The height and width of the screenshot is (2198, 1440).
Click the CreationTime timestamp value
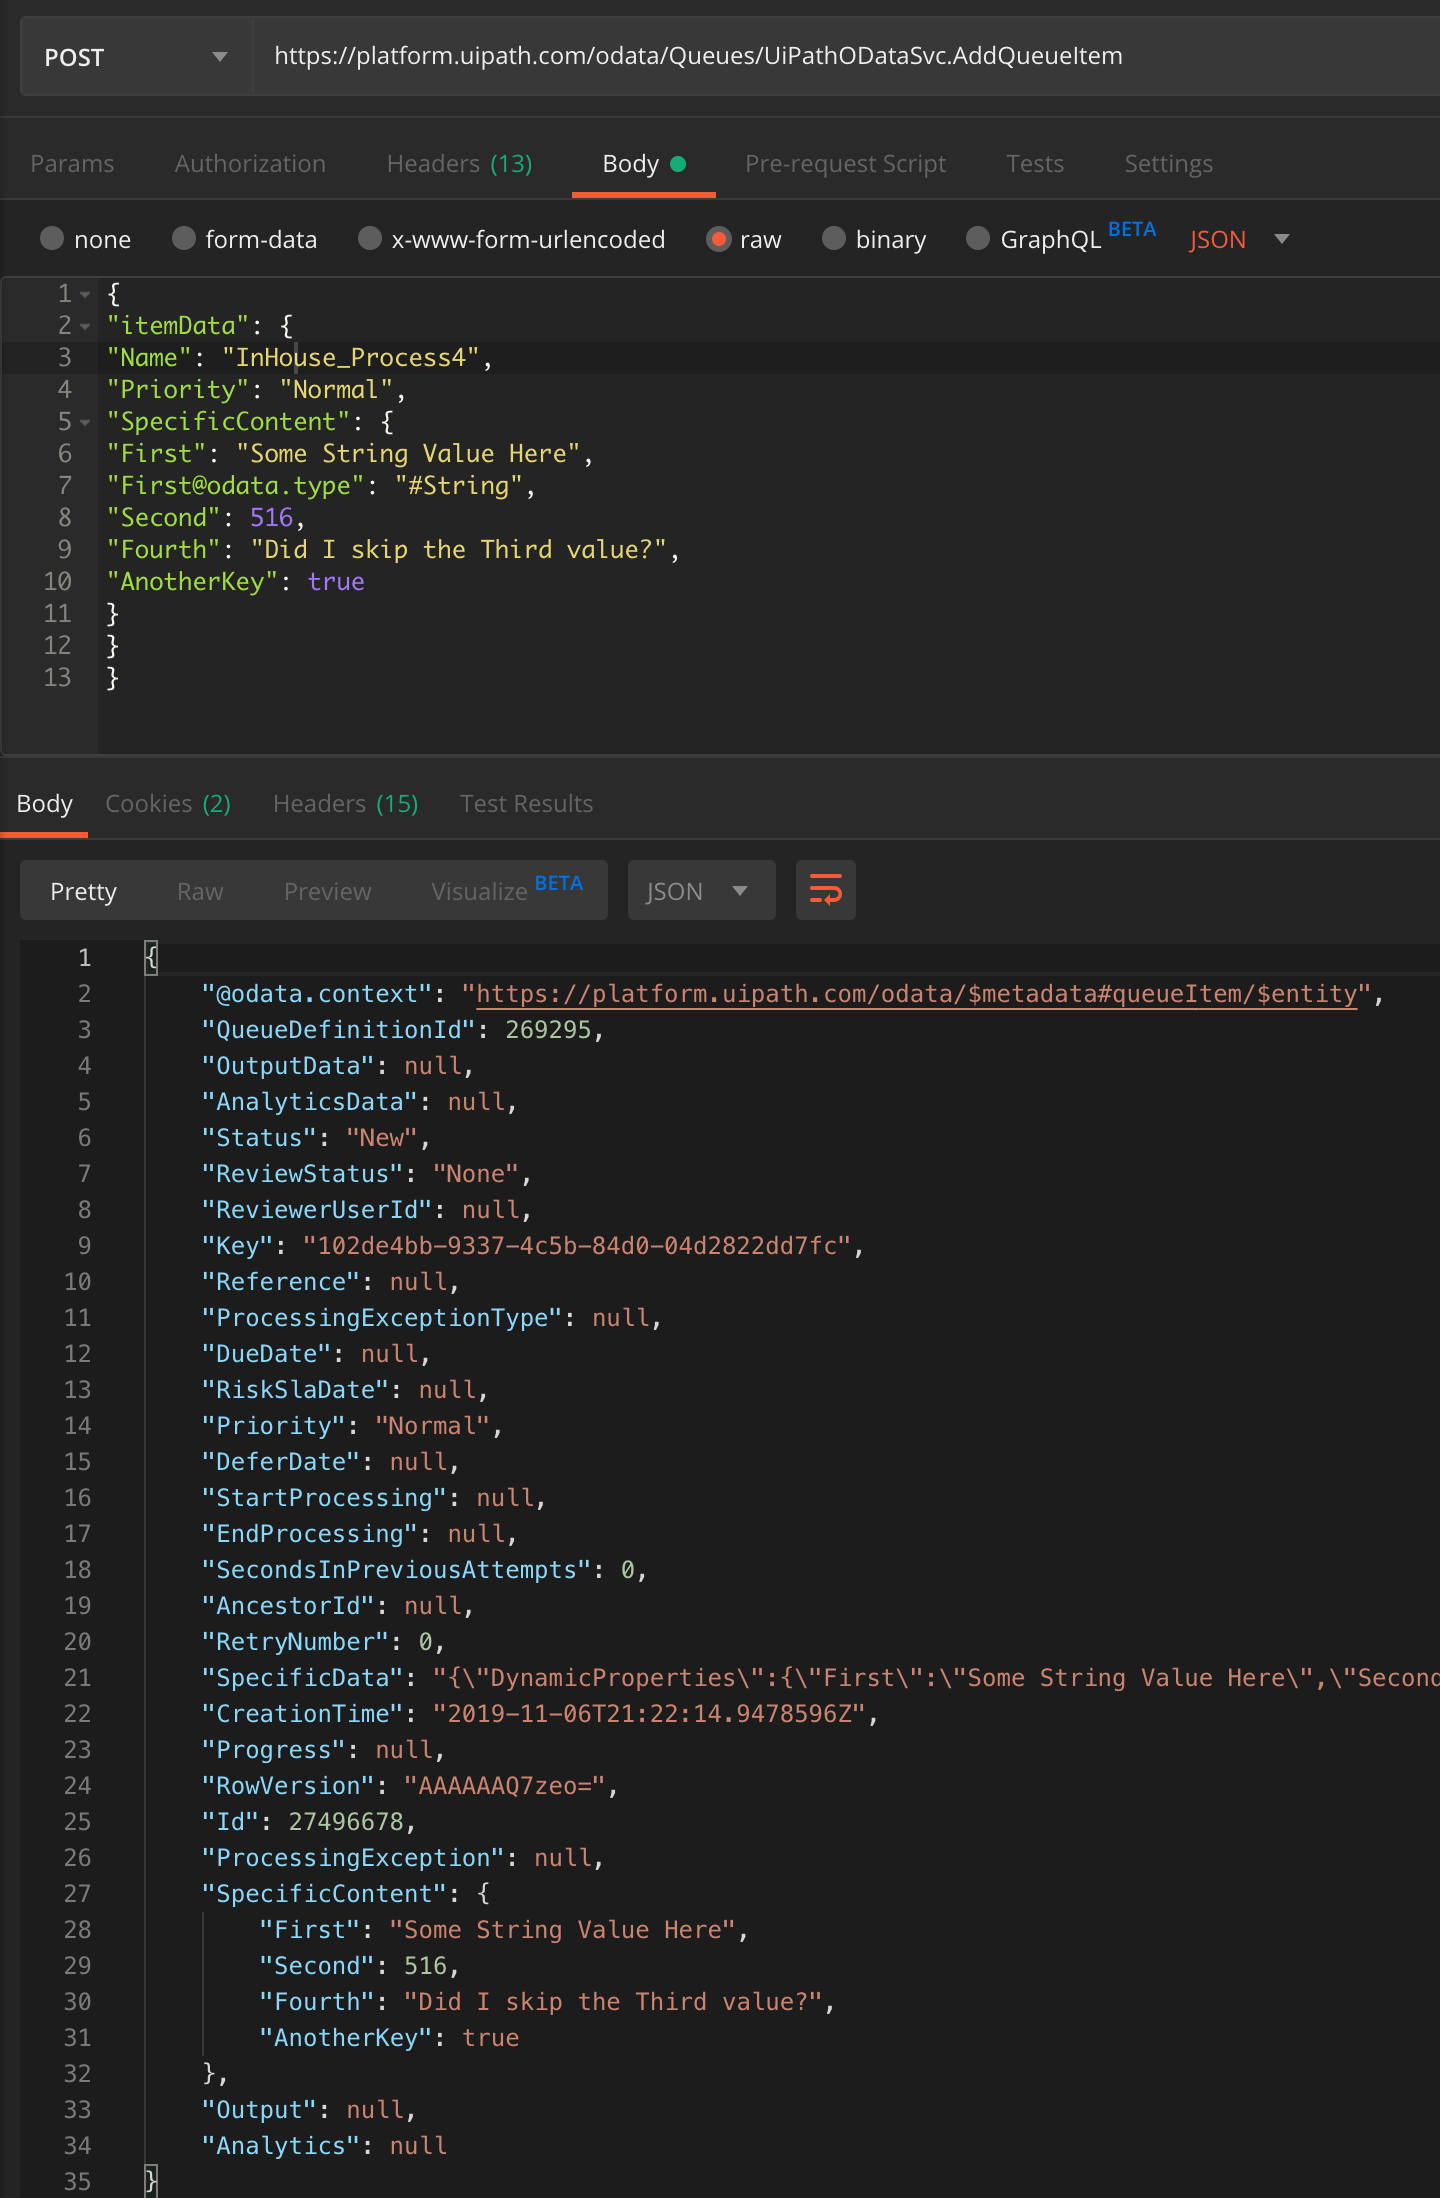pyautogui.click(x=648, y=1714)
